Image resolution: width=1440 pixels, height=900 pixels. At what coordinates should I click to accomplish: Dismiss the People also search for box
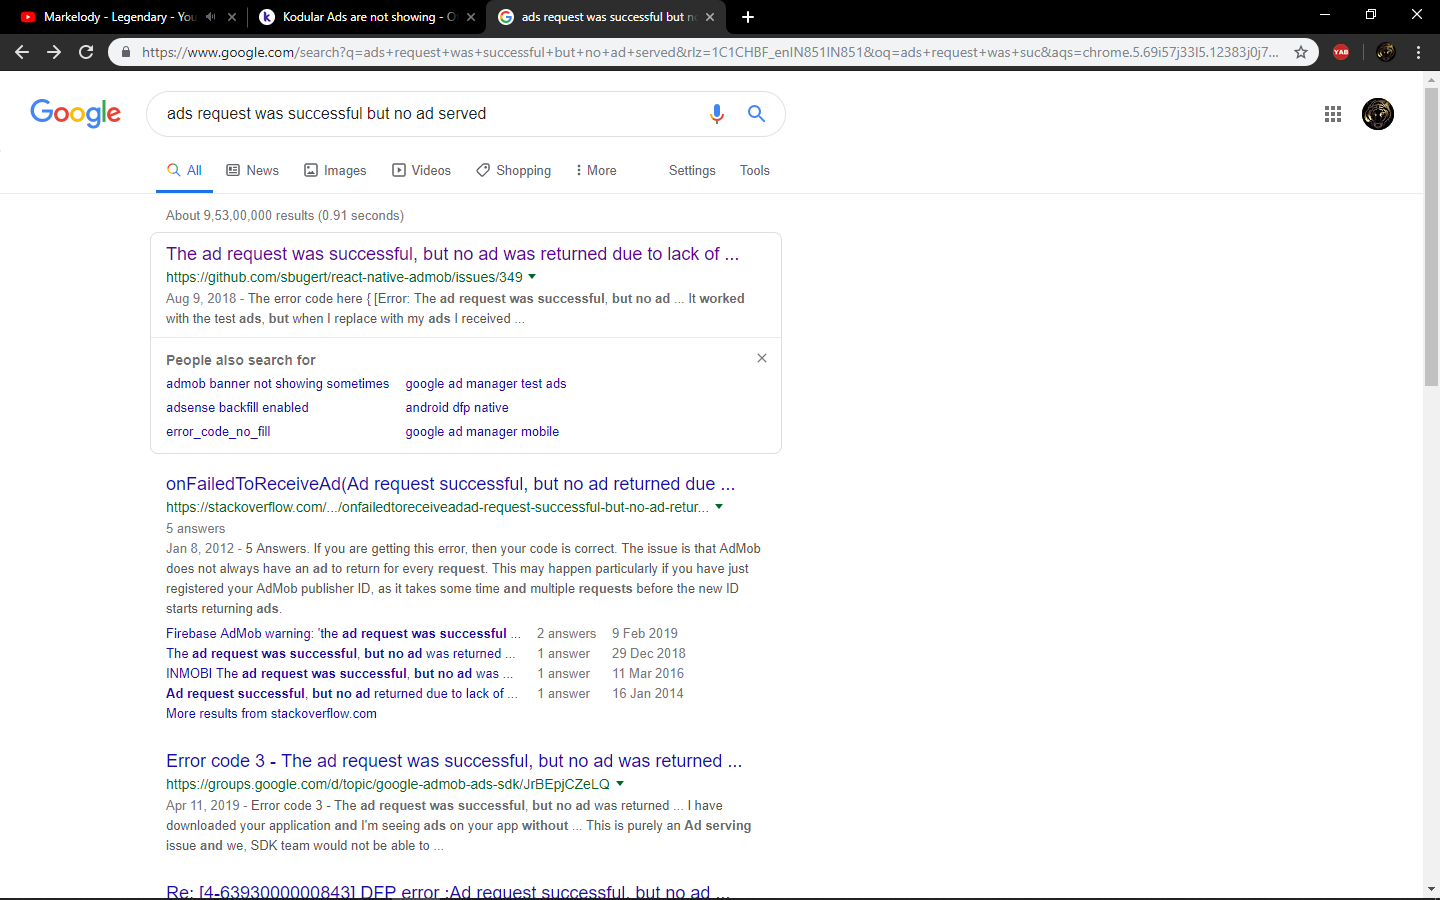coord(762,358)
